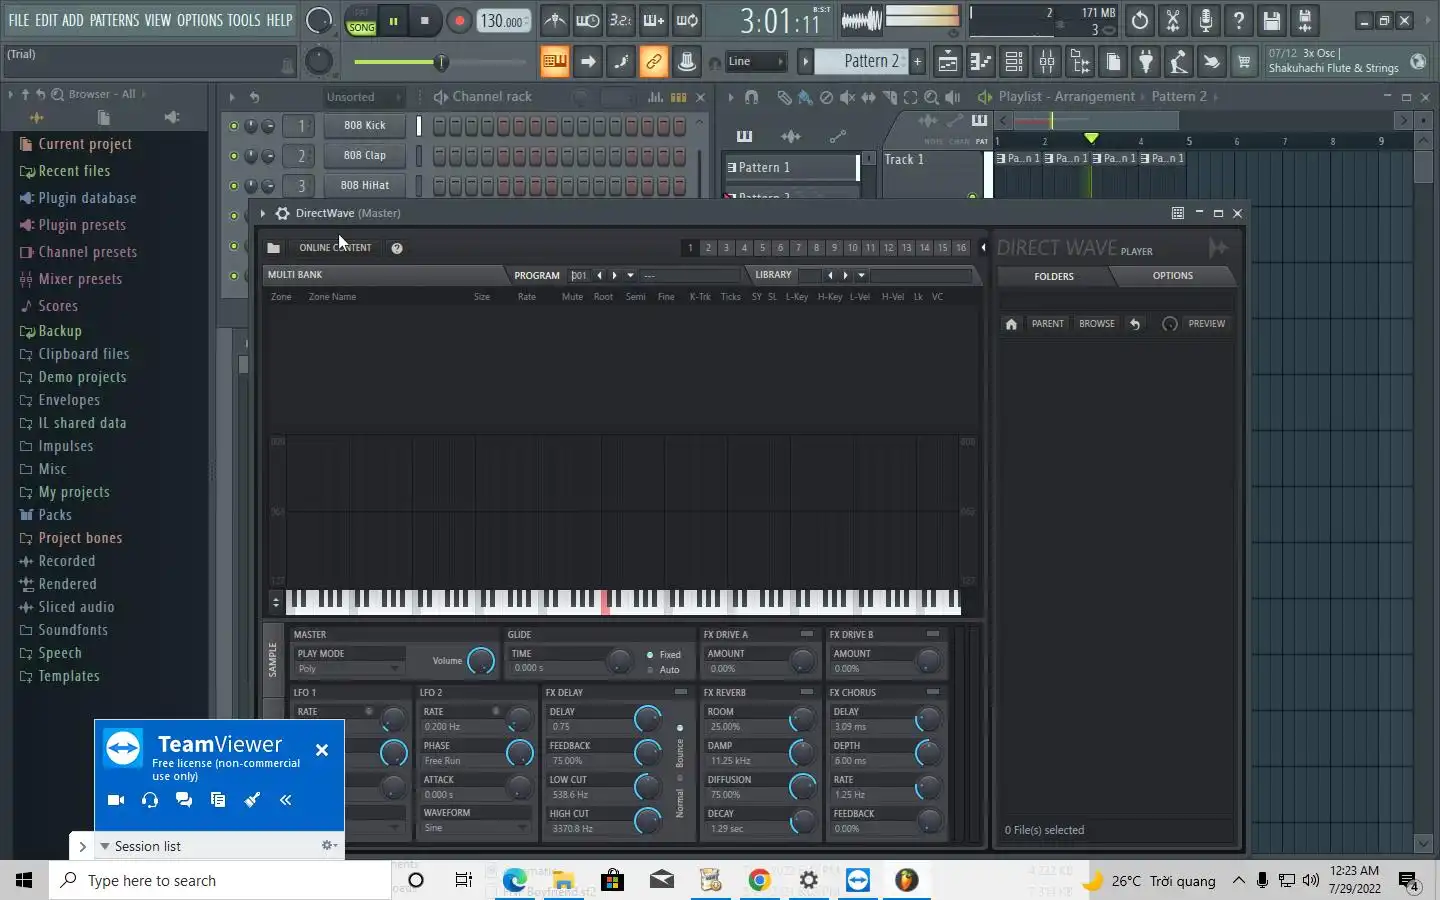Screen dimensions: 1440x900
Task: Open the FILE menu
Action: [19, 20]
